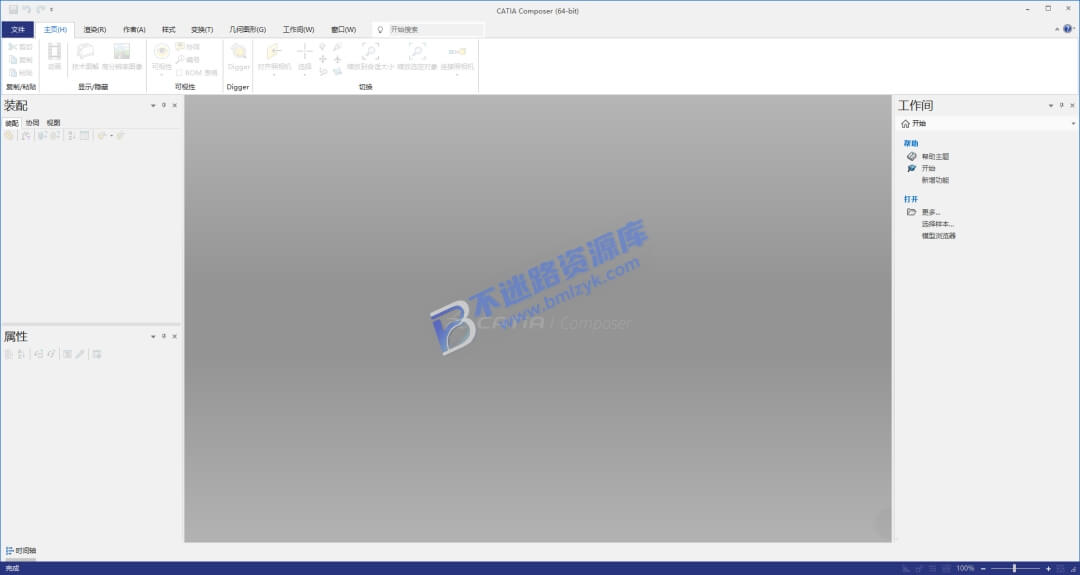Open the dropdown arrow in assembly panel toolbar
The height and width of the screenshot is (575, 1080).
[112, 136]
